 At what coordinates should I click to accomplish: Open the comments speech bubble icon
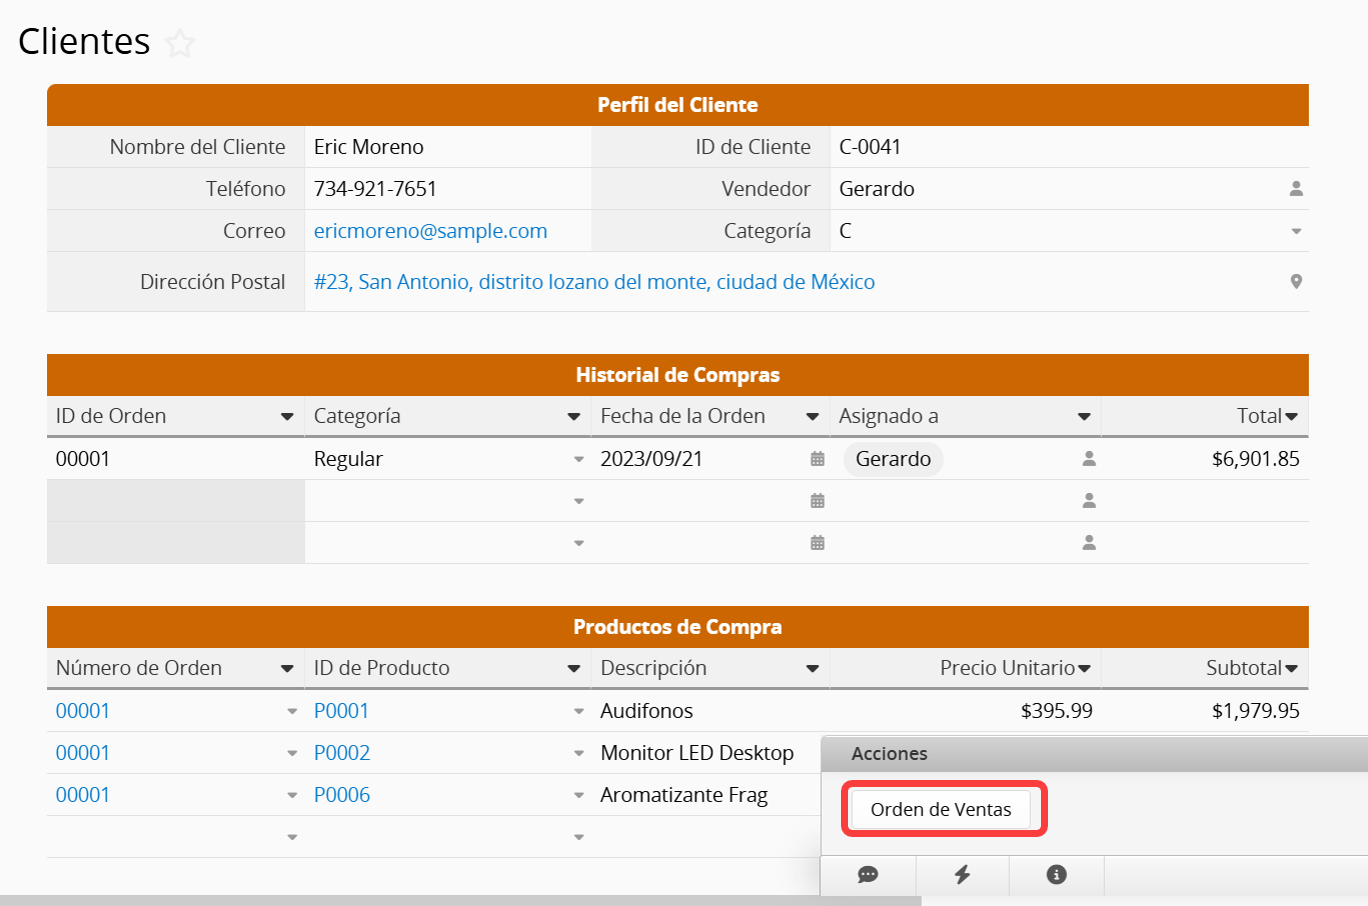click(868, 875)
